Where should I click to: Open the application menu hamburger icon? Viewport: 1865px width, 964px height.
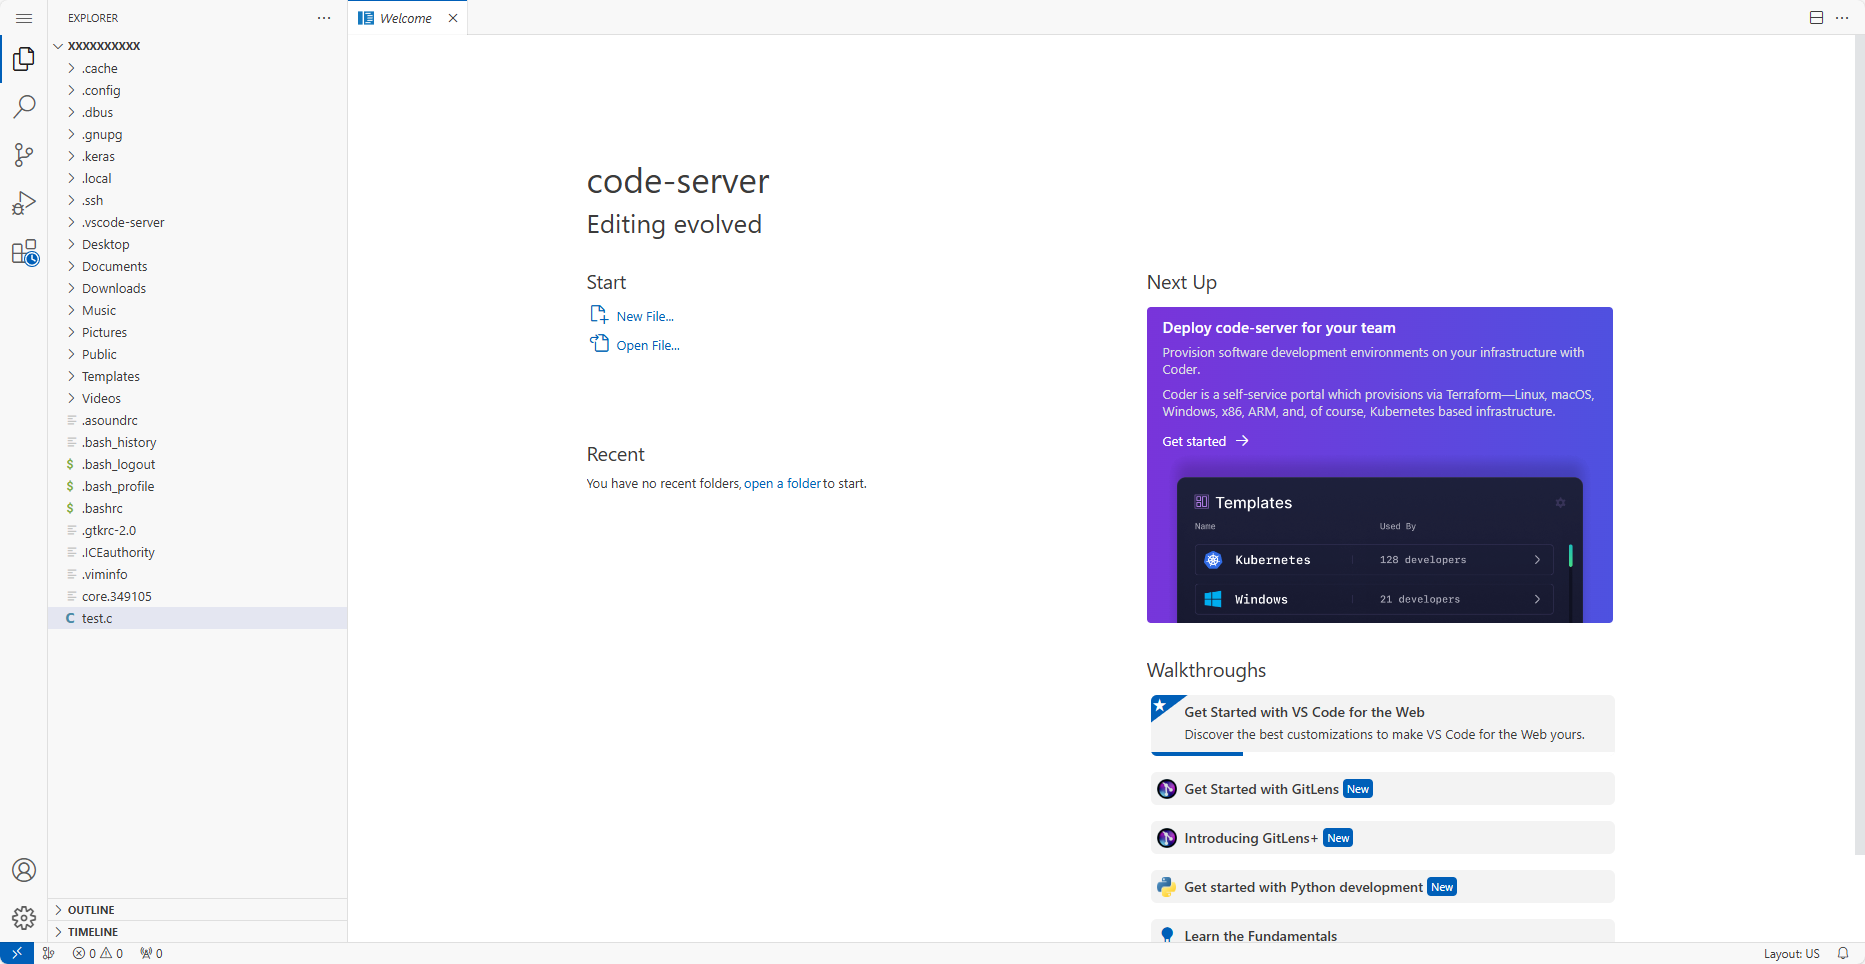[24, 18]
